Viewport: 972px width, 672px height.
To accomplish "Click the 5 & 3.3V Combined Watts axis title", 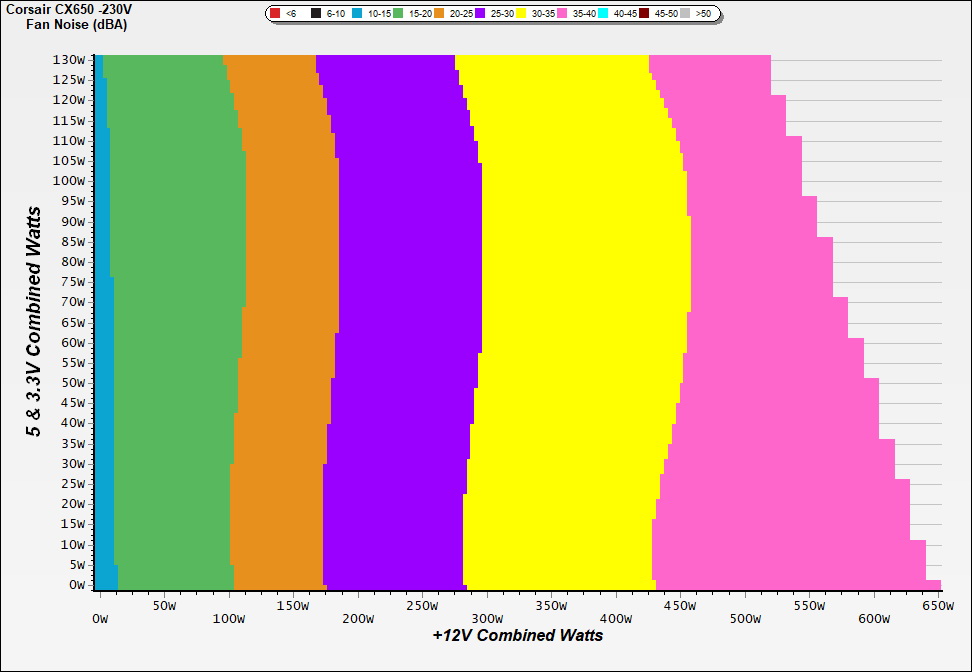I will 35,322.
